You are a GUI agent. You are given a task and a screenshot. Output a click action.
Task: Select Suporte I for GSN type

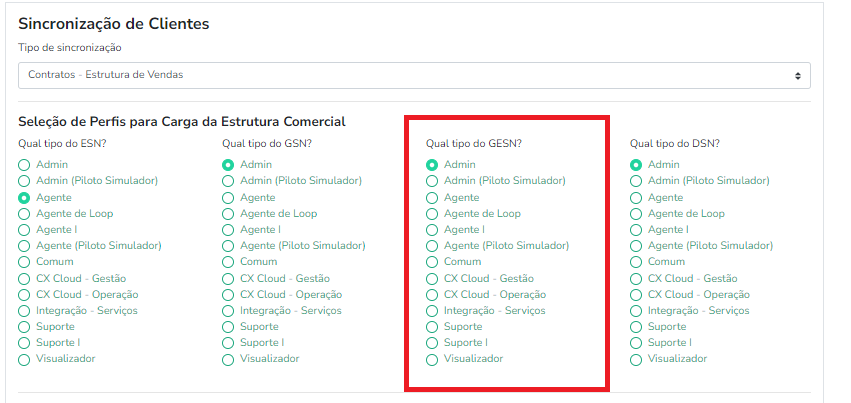(x=228, y=343)
